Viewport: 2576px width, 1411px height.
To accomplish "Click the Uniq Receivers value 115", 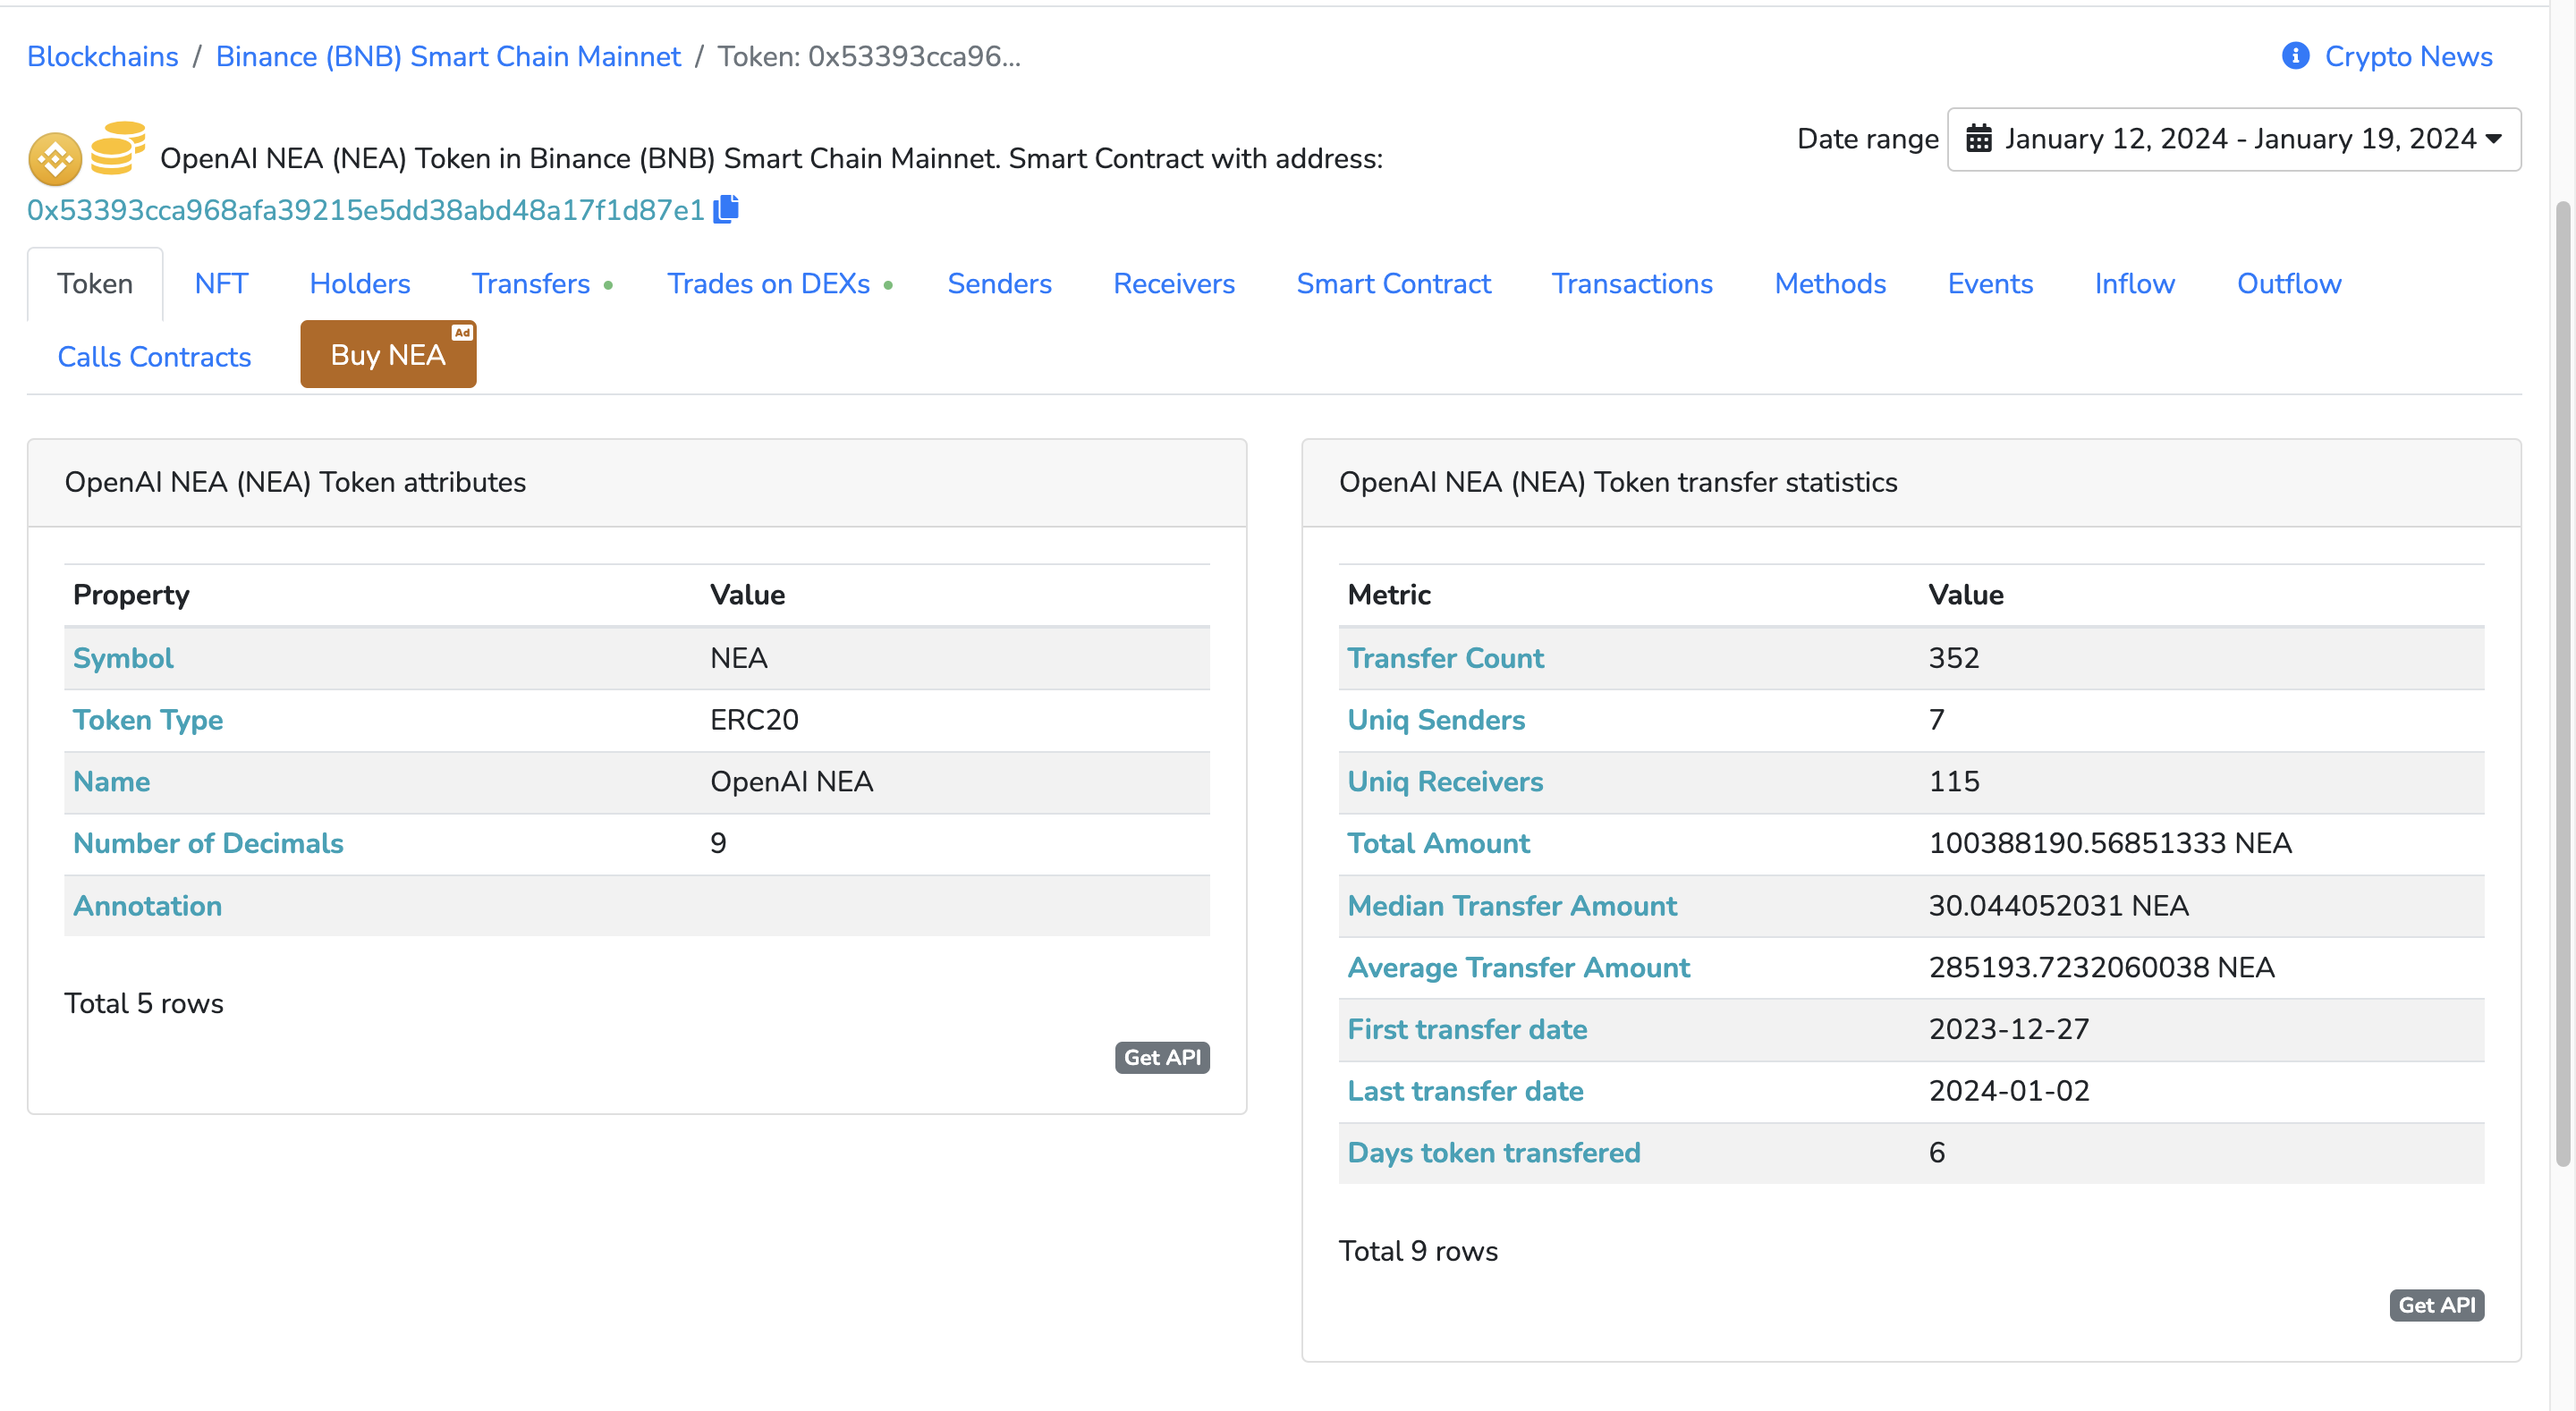I will pyautogui.click(x=1954, y=782).
